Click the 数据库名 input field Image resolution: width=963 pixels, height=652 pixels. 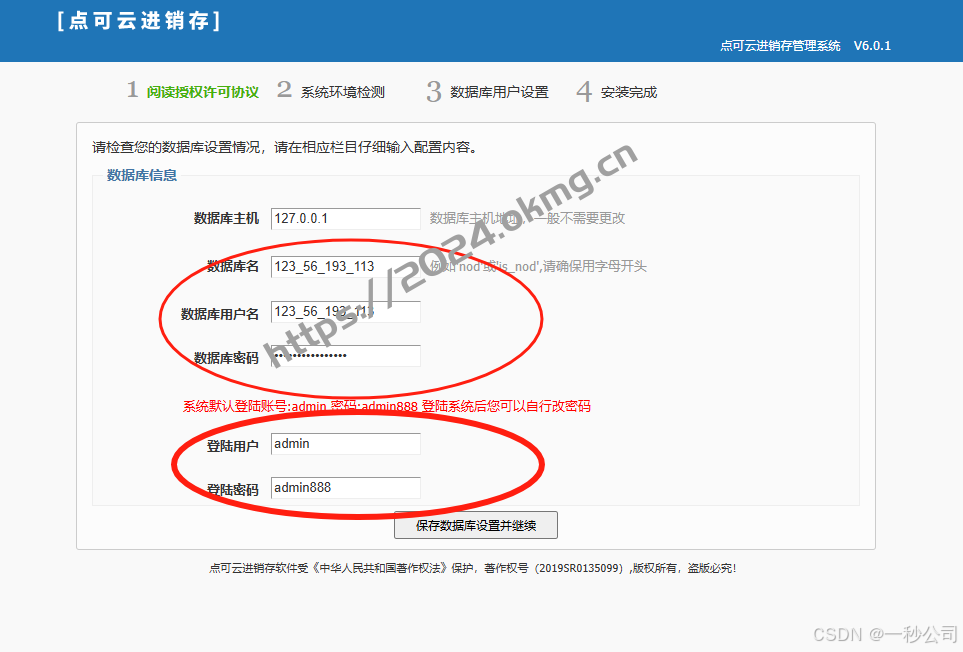click(x=345, y=267)
